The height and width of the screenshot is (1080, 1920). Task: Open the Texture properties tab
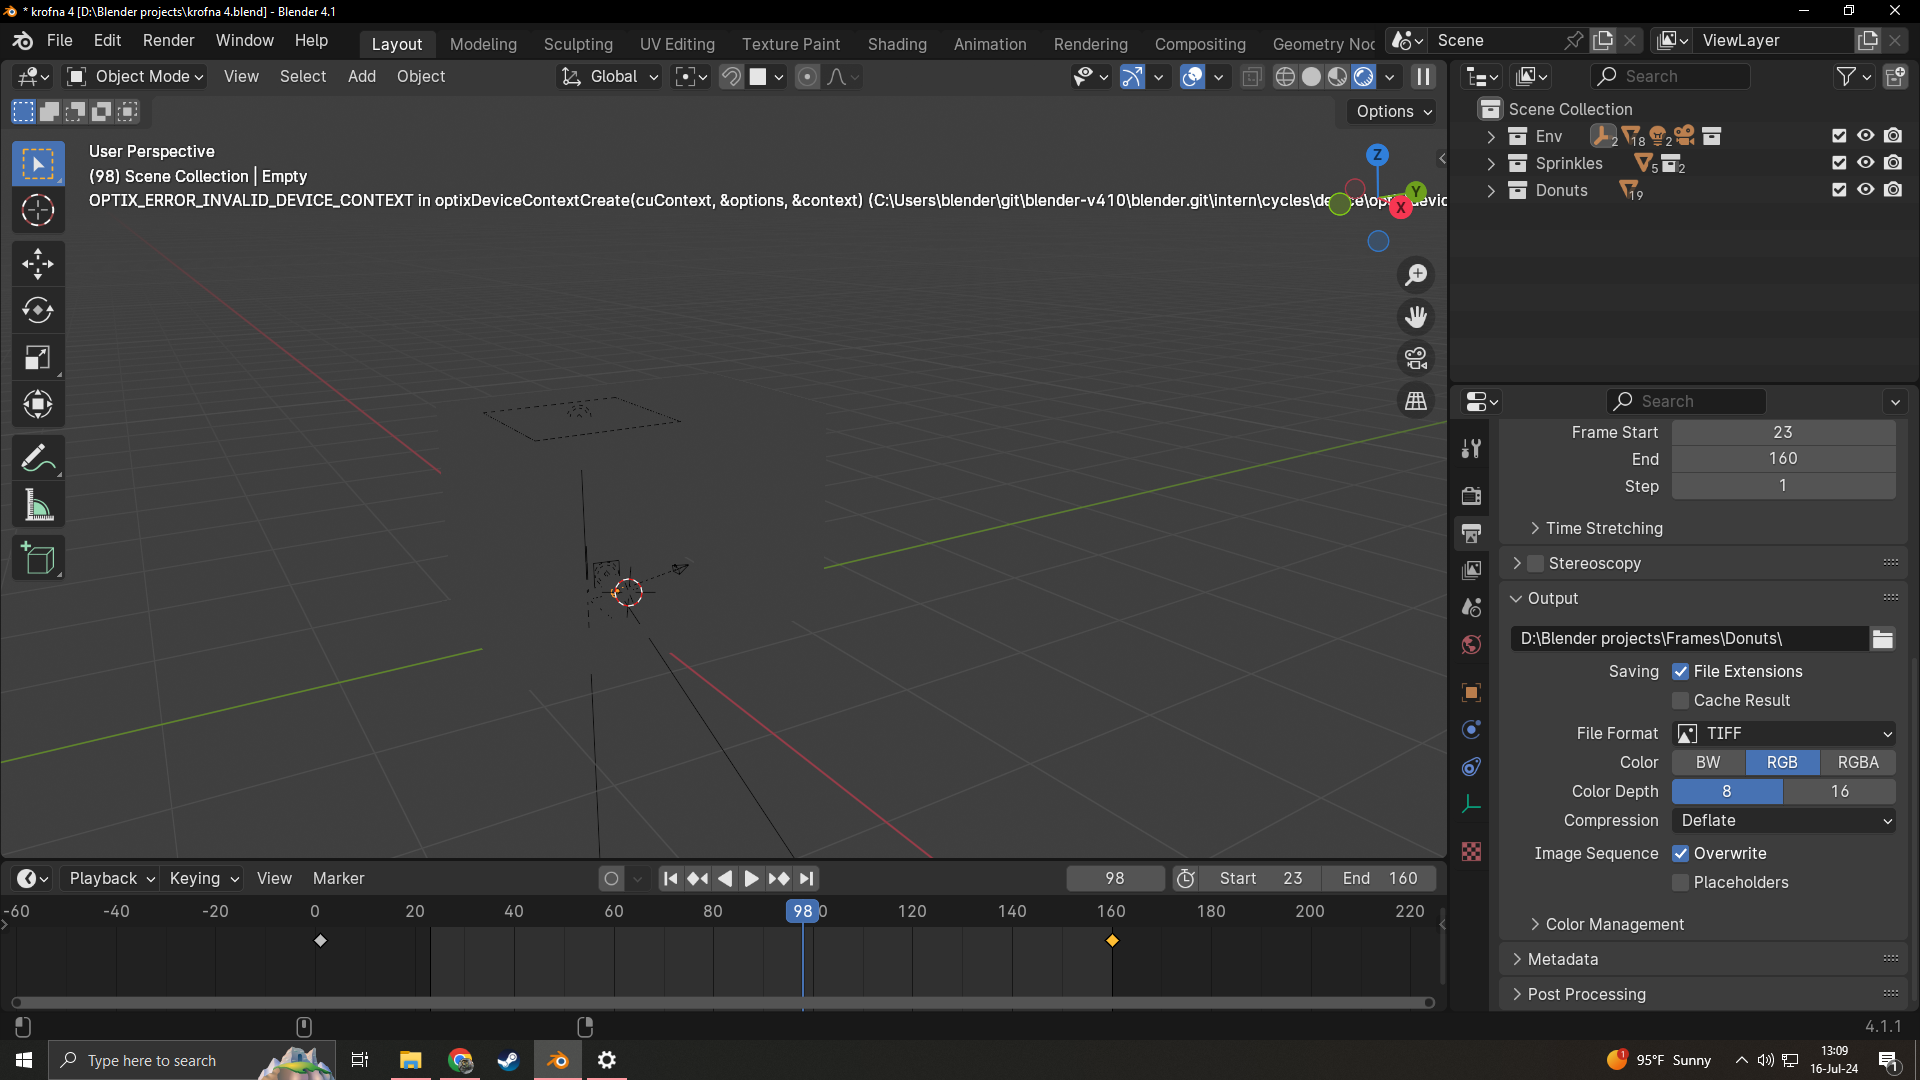(1471, 852)
